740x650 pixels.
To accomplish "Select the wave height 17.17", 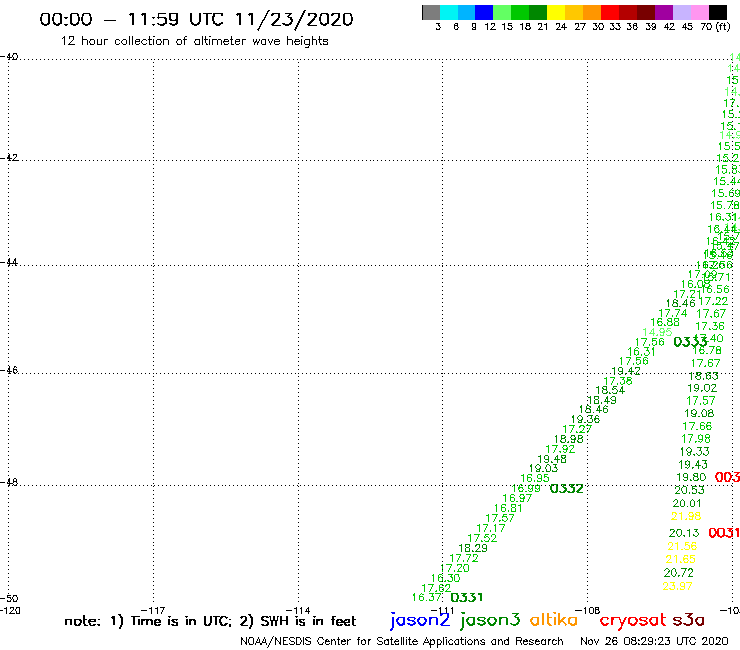I will click(491, 528).
